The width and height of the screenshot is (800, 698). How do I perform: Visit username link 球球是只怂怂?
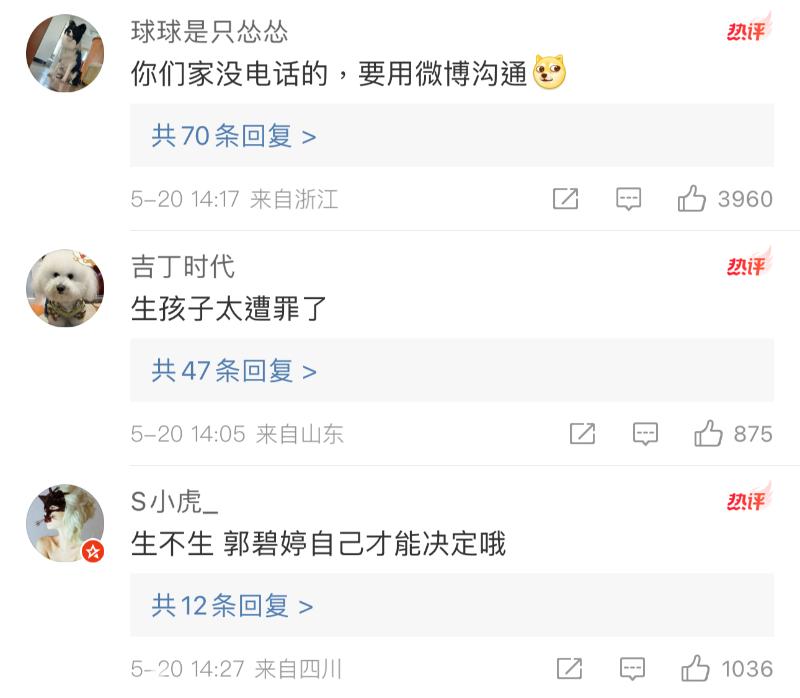[x=209, y=32]
